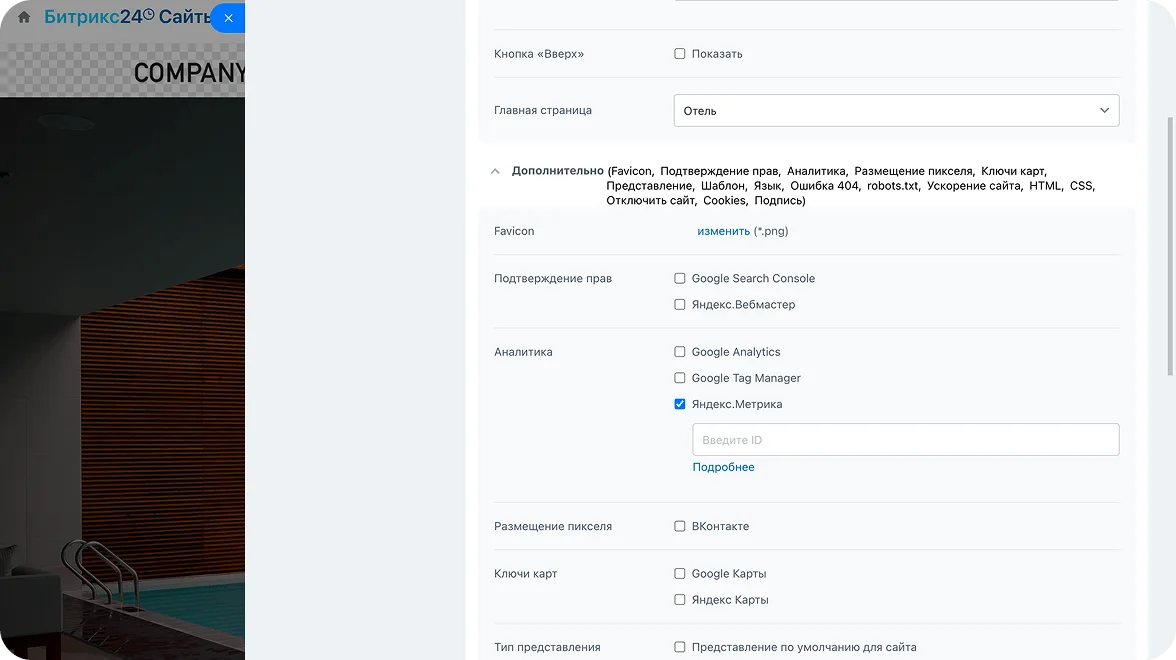Uncheck the Яндекс.Метрика checkbox
This screenshot has height=660, width=1176.
click(x=680, y=404)
